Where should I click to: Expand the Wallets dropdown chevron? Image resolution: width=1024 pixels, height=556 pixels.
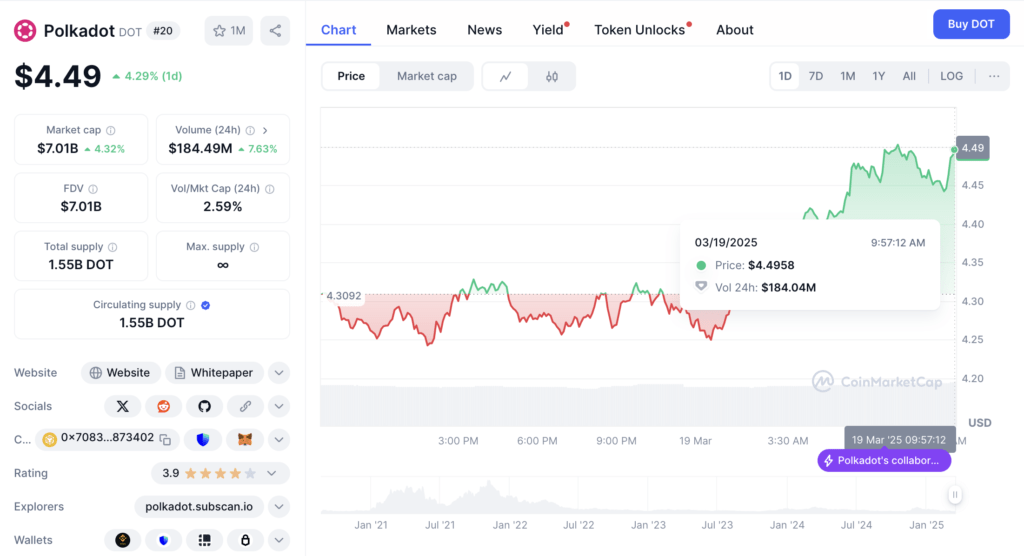pyautogui.click(x=279, y=540)
